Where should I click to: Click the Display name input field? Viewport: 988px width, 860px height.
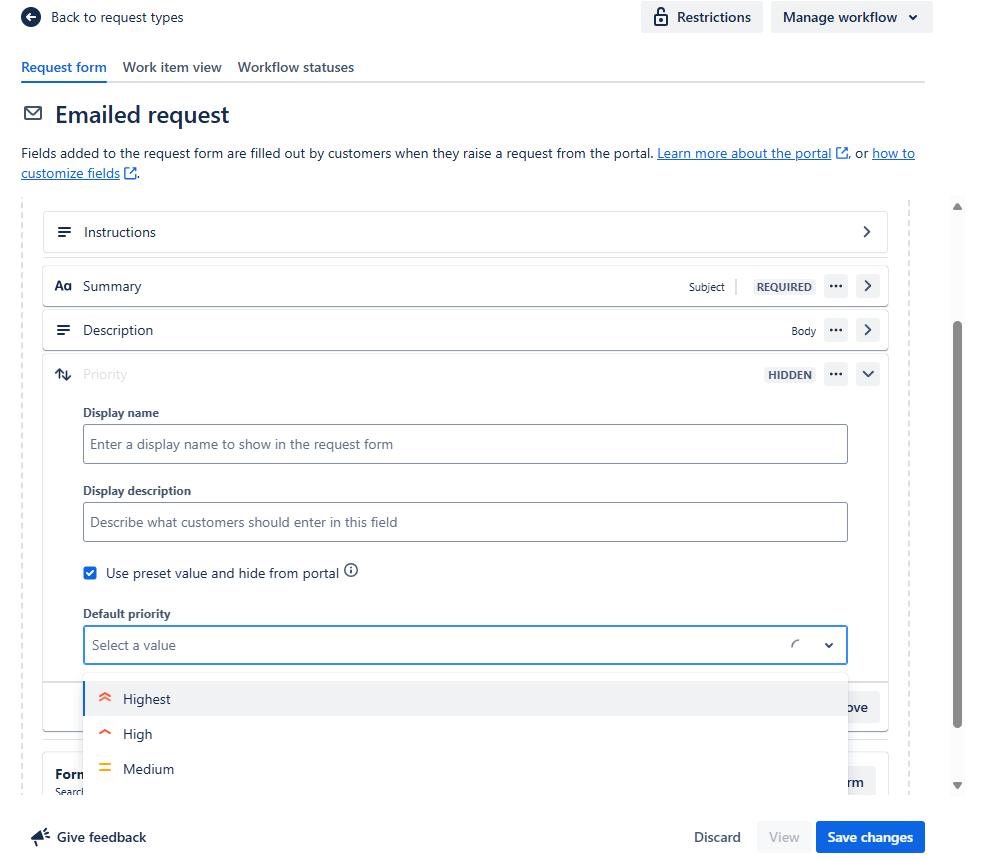coord(465,444)
